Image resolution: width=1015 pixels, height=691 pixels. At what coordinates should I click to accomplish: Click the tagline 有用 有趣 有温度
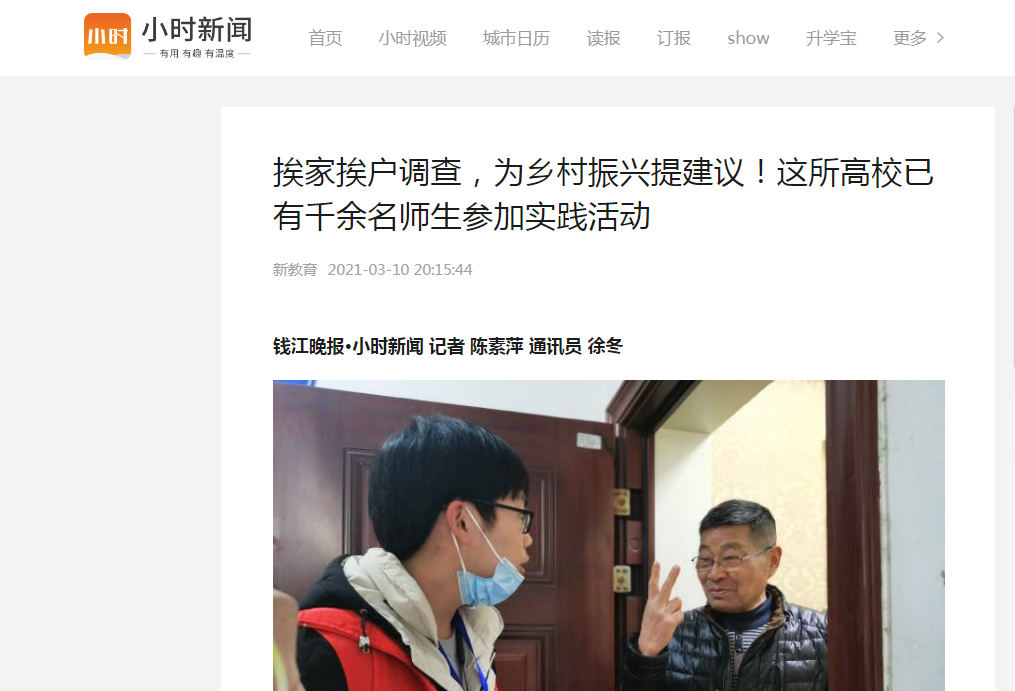click(x=197, y=54)
